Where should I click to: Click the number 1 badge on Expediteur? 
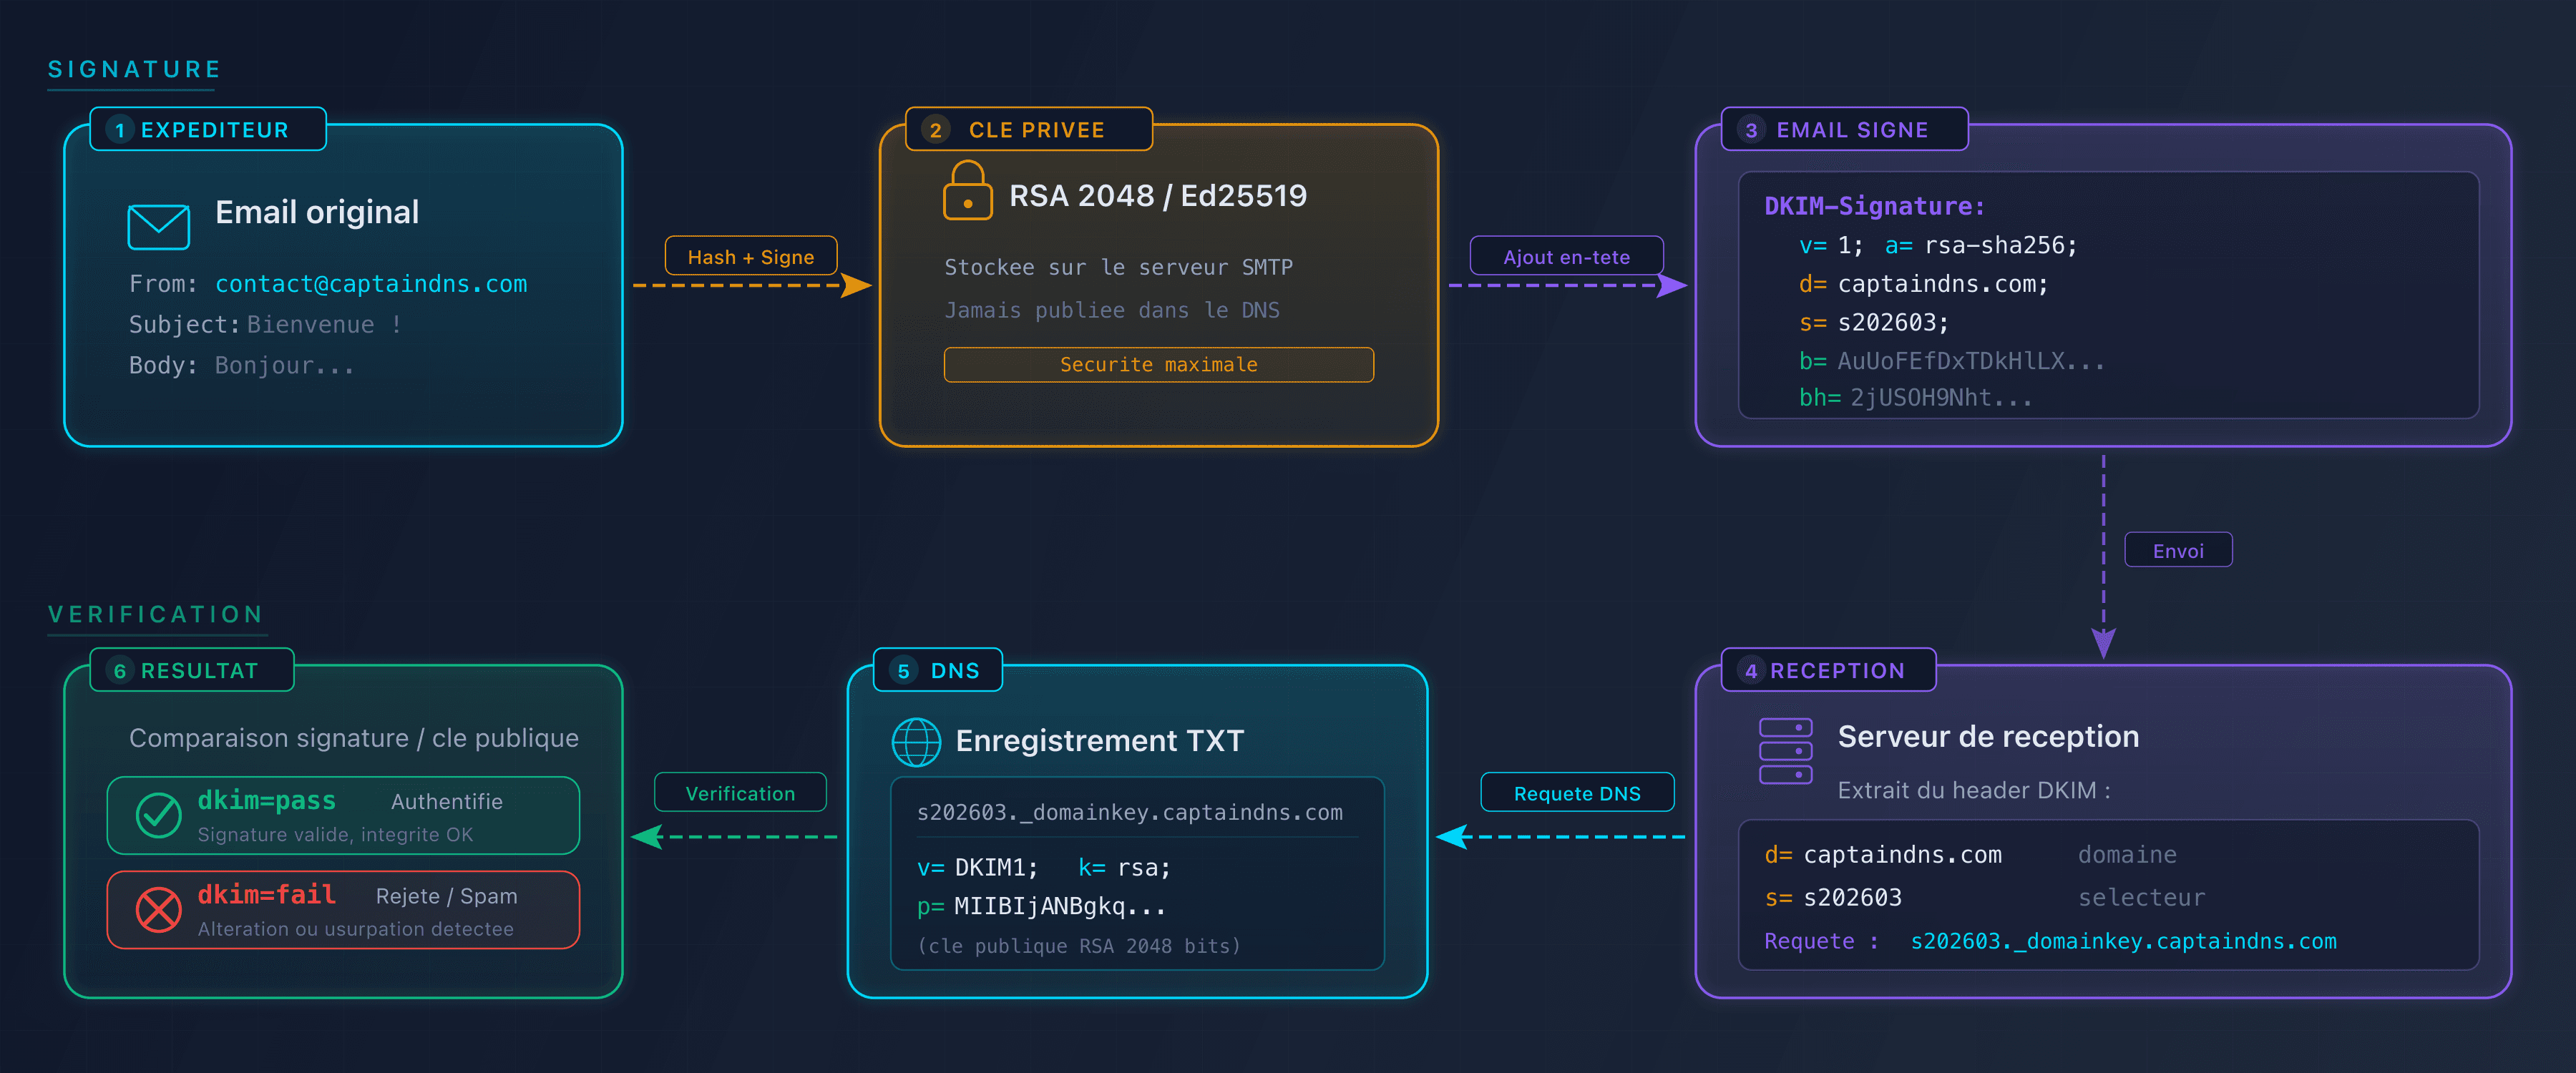(x=120, y=130)
